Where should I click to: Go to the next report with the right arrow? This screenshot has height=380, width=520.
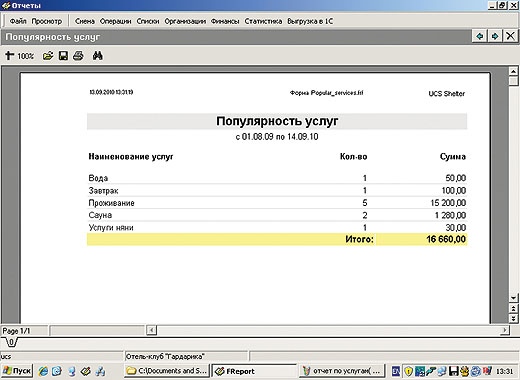495,36
